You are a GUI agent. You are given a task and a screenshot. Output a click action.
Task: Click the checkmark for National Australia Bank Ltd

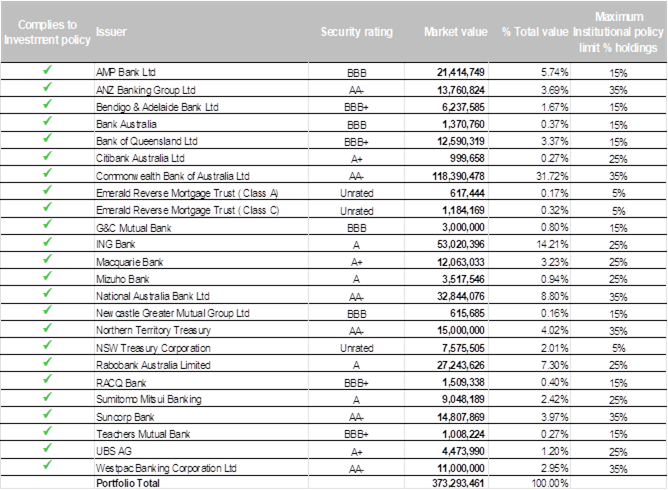pyautogui.click(x=47, y=293)
